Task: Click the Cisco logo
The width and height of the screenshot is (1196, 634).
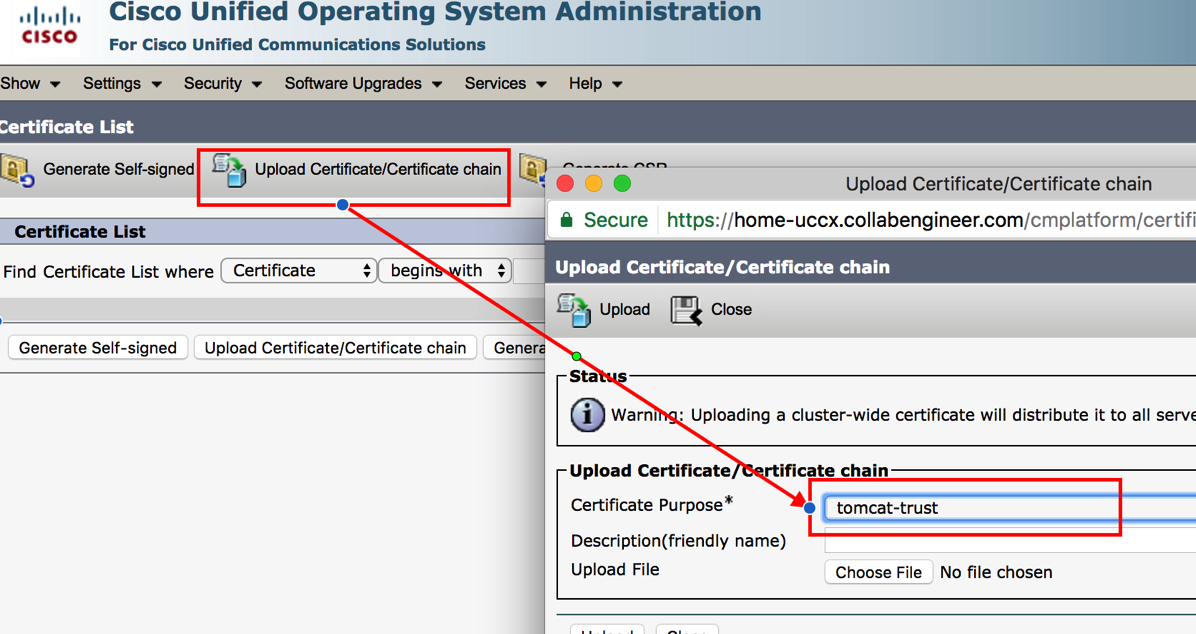Action: click(x=50, y=27)
